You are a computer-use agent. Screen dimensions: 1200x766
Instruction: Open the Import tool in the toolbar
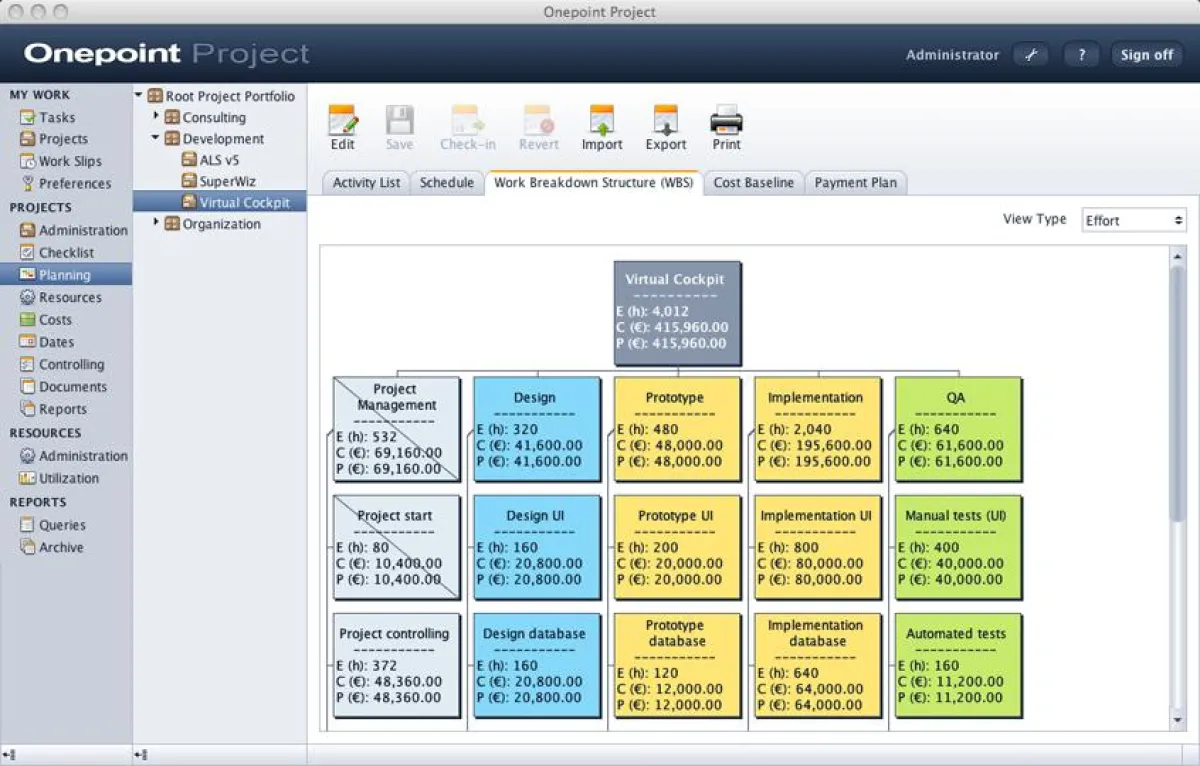coord(601,120)
